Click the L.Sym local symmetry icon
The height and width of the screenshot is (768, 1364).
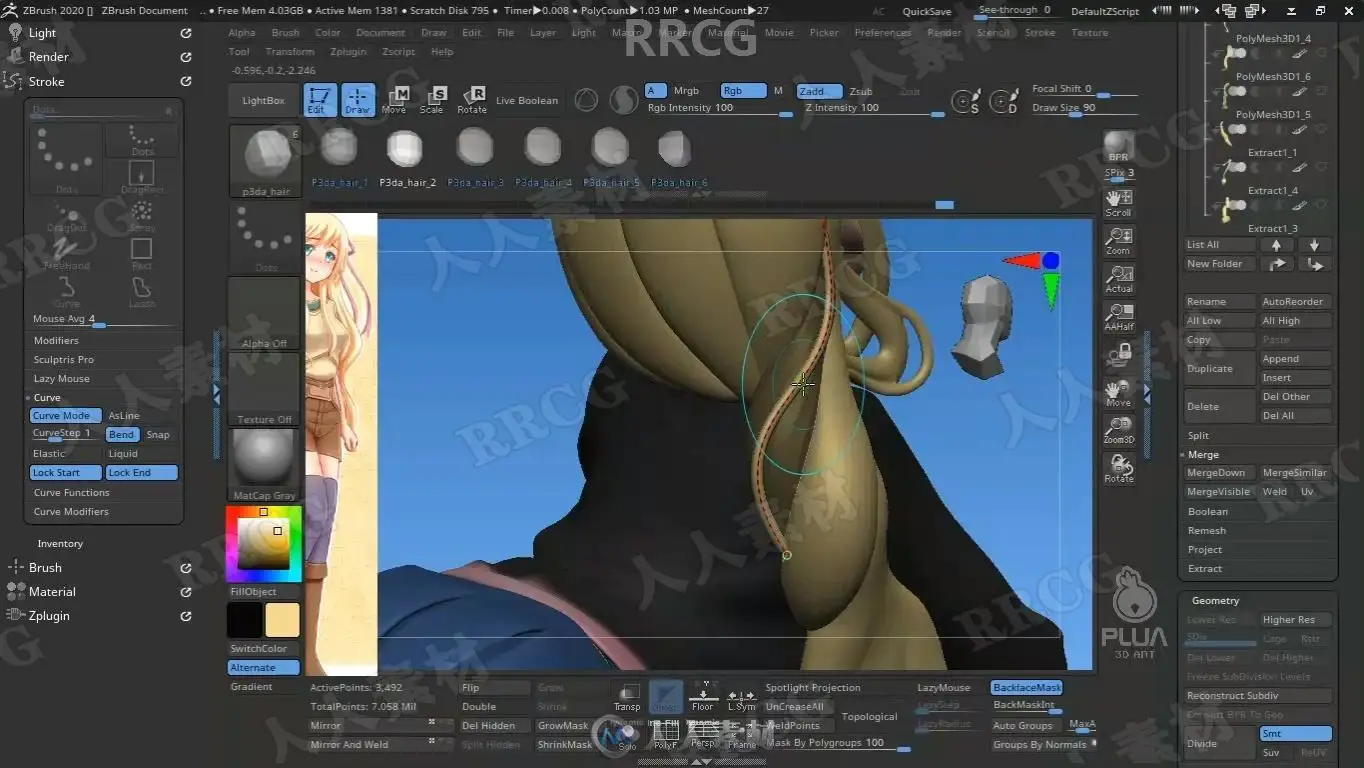coord(741,697)
